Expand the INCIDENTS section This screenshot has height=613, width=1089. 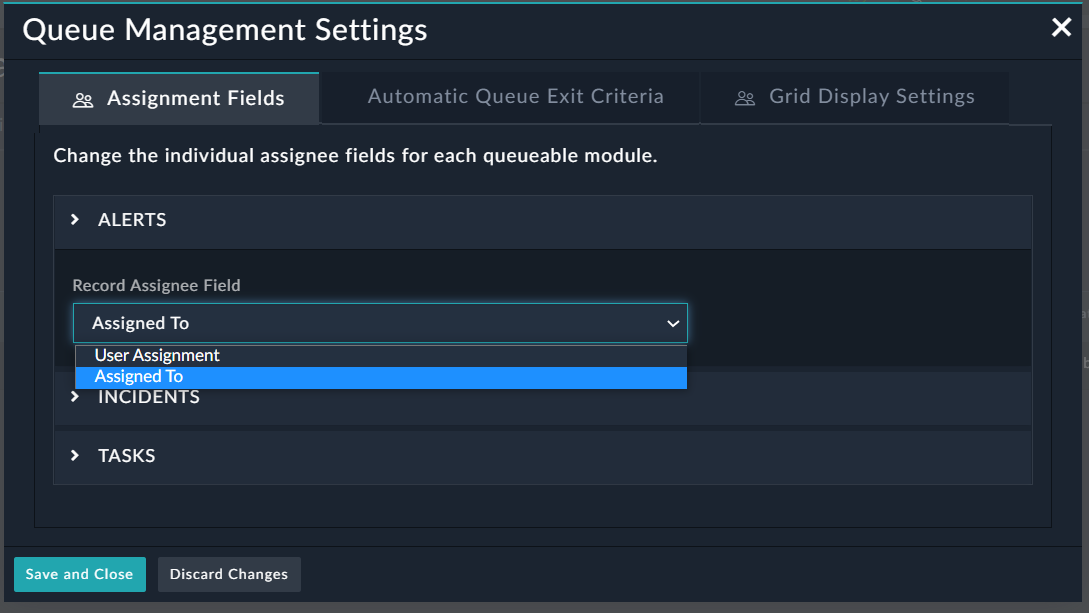click(x=148, y=396)
